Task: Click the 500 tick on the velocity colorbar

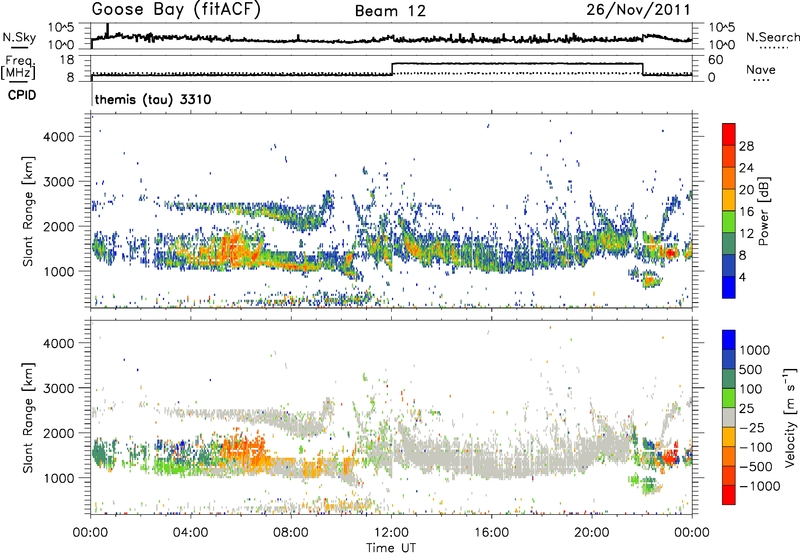Action: tap(751, 369)
